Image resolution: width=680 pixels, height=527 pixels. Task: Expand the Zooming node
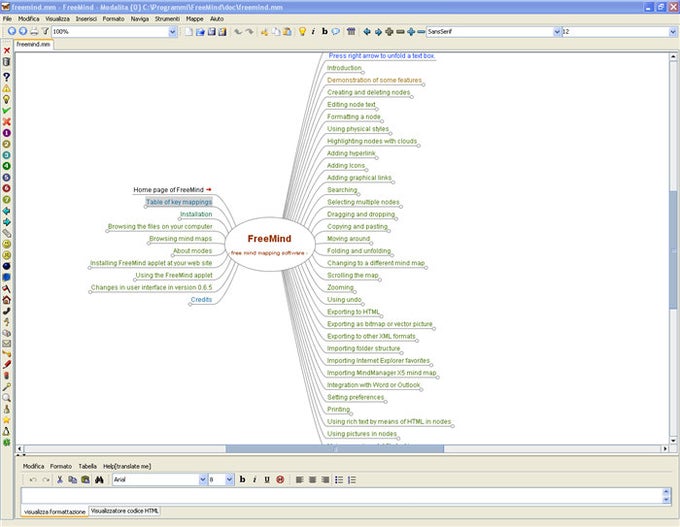355,291
